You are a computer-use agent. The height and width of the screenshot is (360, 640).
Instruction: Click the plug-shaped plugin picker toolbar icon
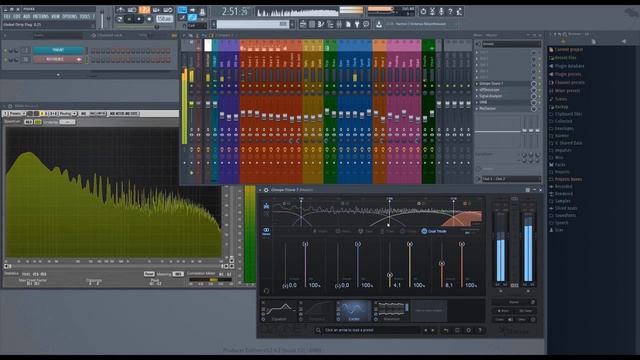pyautogui.click(x=357, y=24)
